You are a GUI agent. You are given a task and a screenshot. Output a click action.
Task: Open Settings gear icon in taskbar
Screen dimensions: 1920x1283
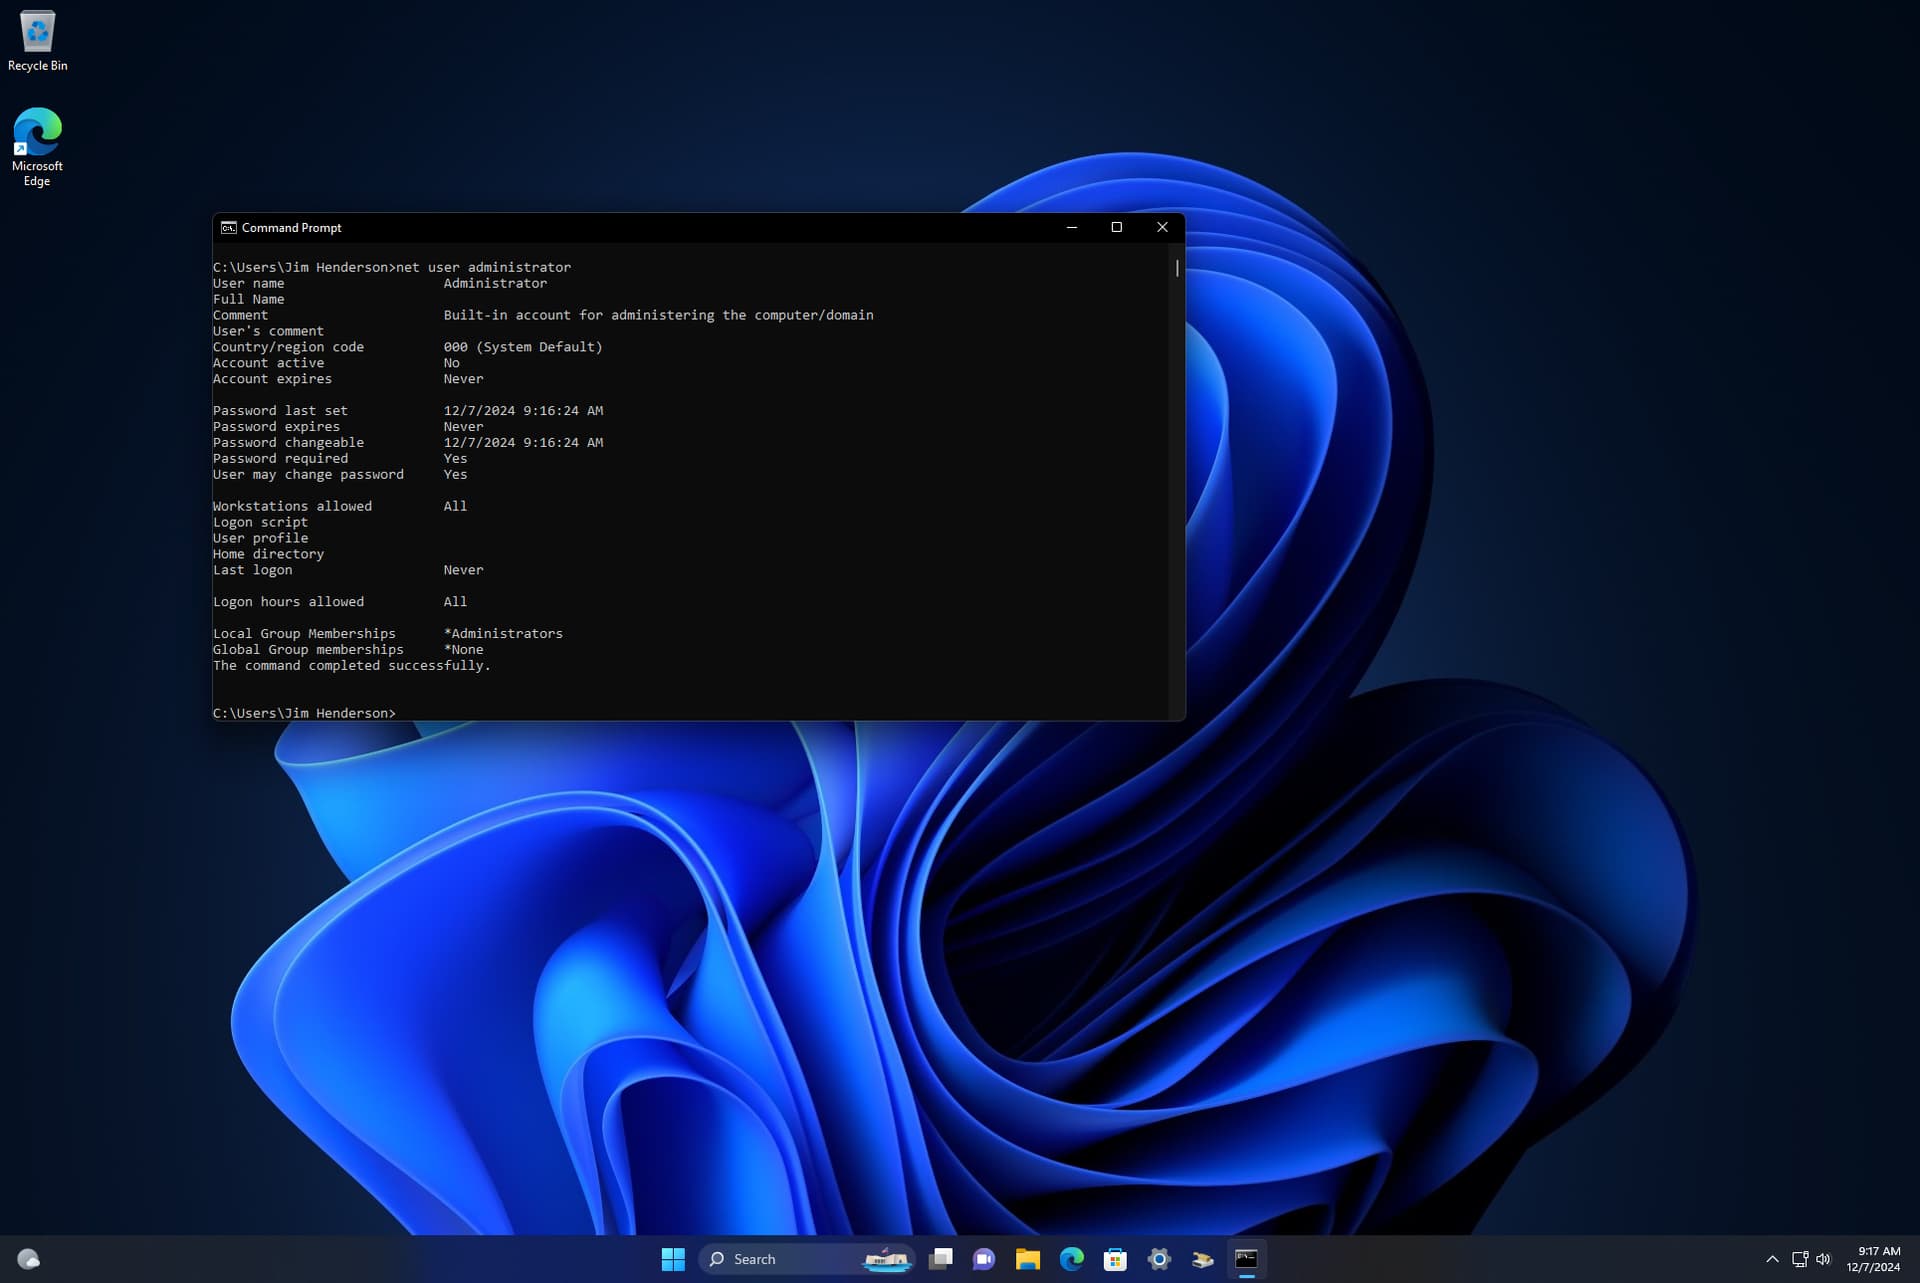click(1159, 1259)
